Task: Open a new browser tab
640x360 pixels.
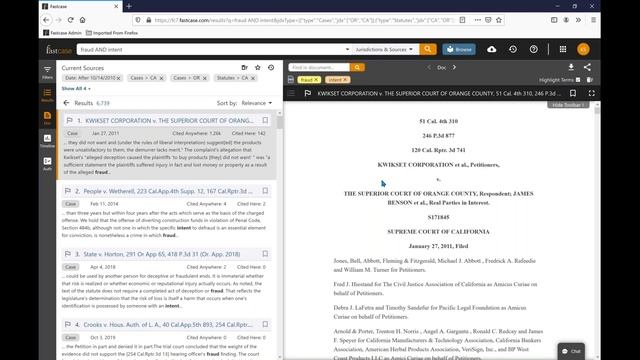Action: (129, 7)
